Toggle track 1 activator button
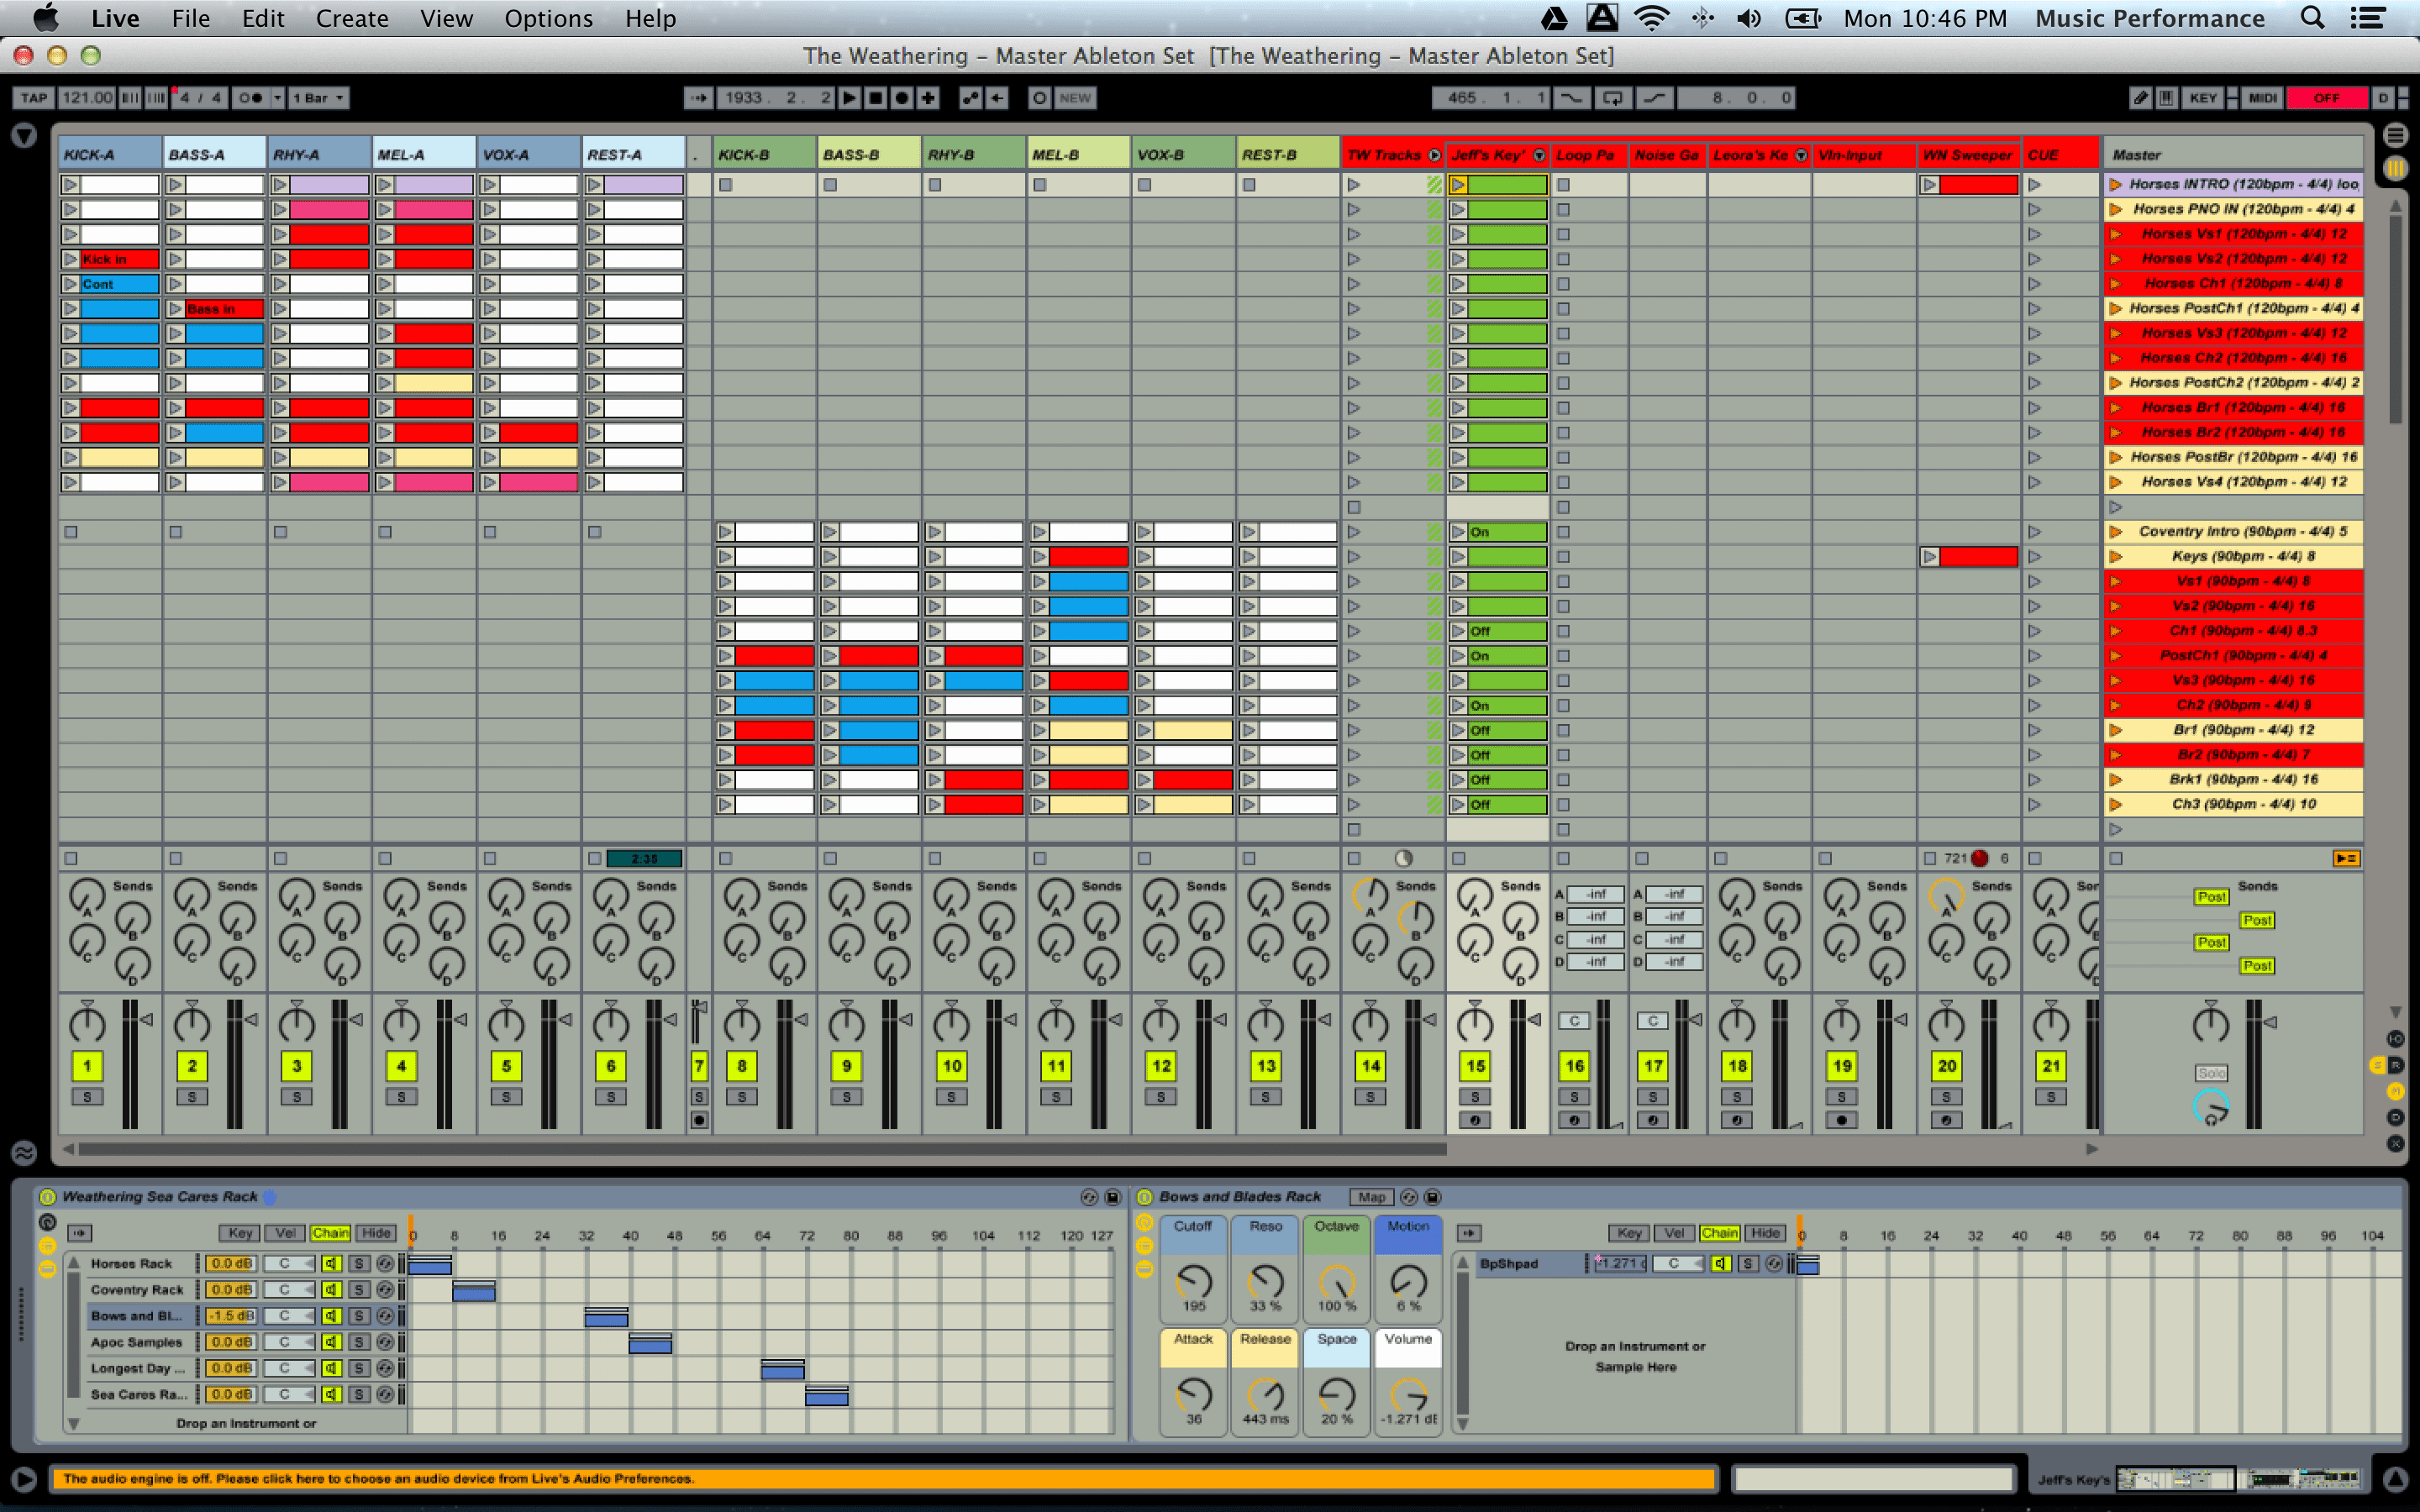The image size is (2420, 1512). tap(87, 1066)
